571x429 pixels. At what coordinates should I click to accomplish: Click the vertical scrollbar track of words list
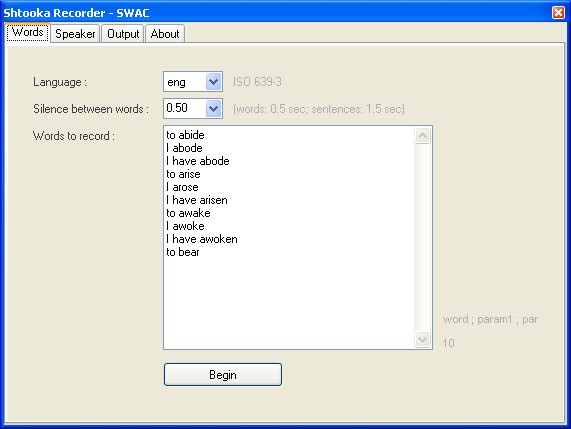422,237
